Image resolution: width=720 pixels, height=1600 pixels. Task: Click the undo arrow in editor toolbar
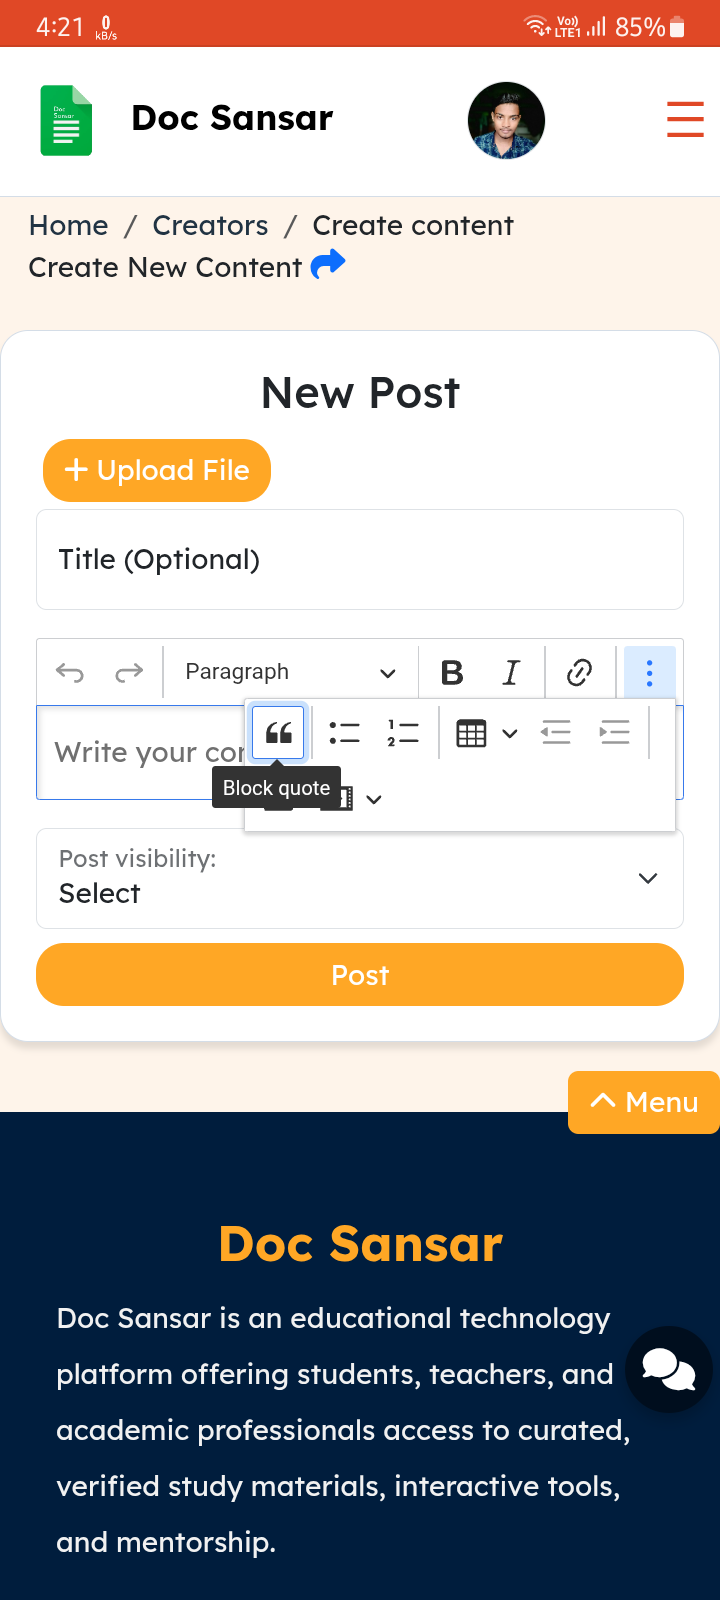coord(70,672)
